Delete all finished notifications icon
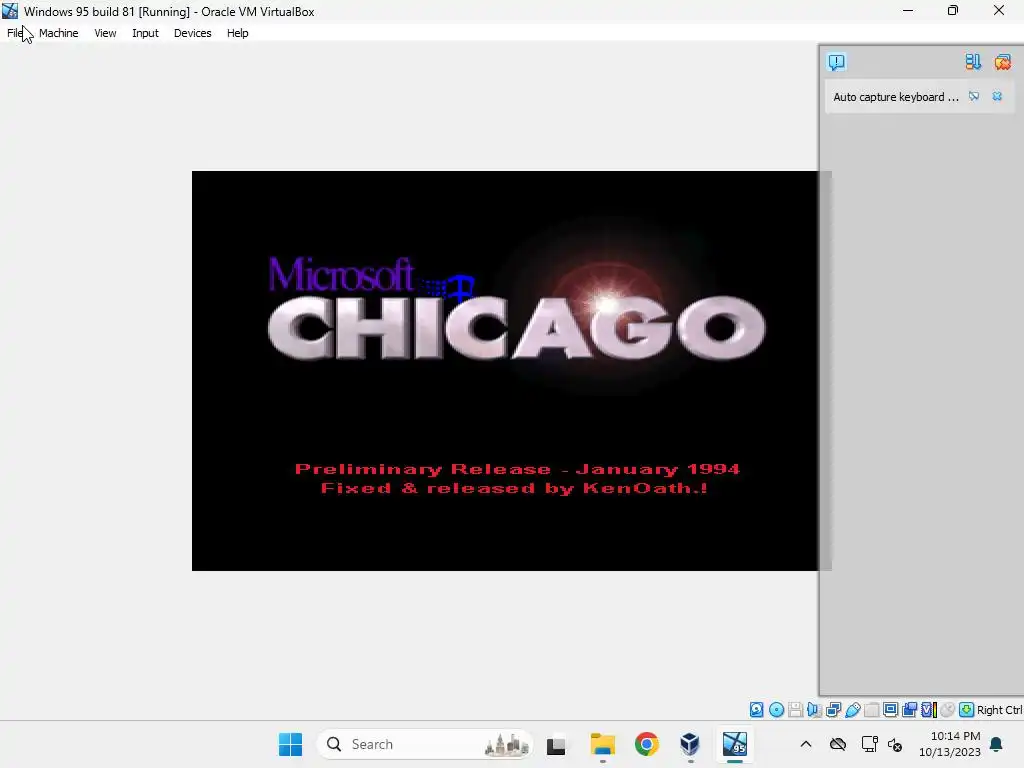 1002,62
